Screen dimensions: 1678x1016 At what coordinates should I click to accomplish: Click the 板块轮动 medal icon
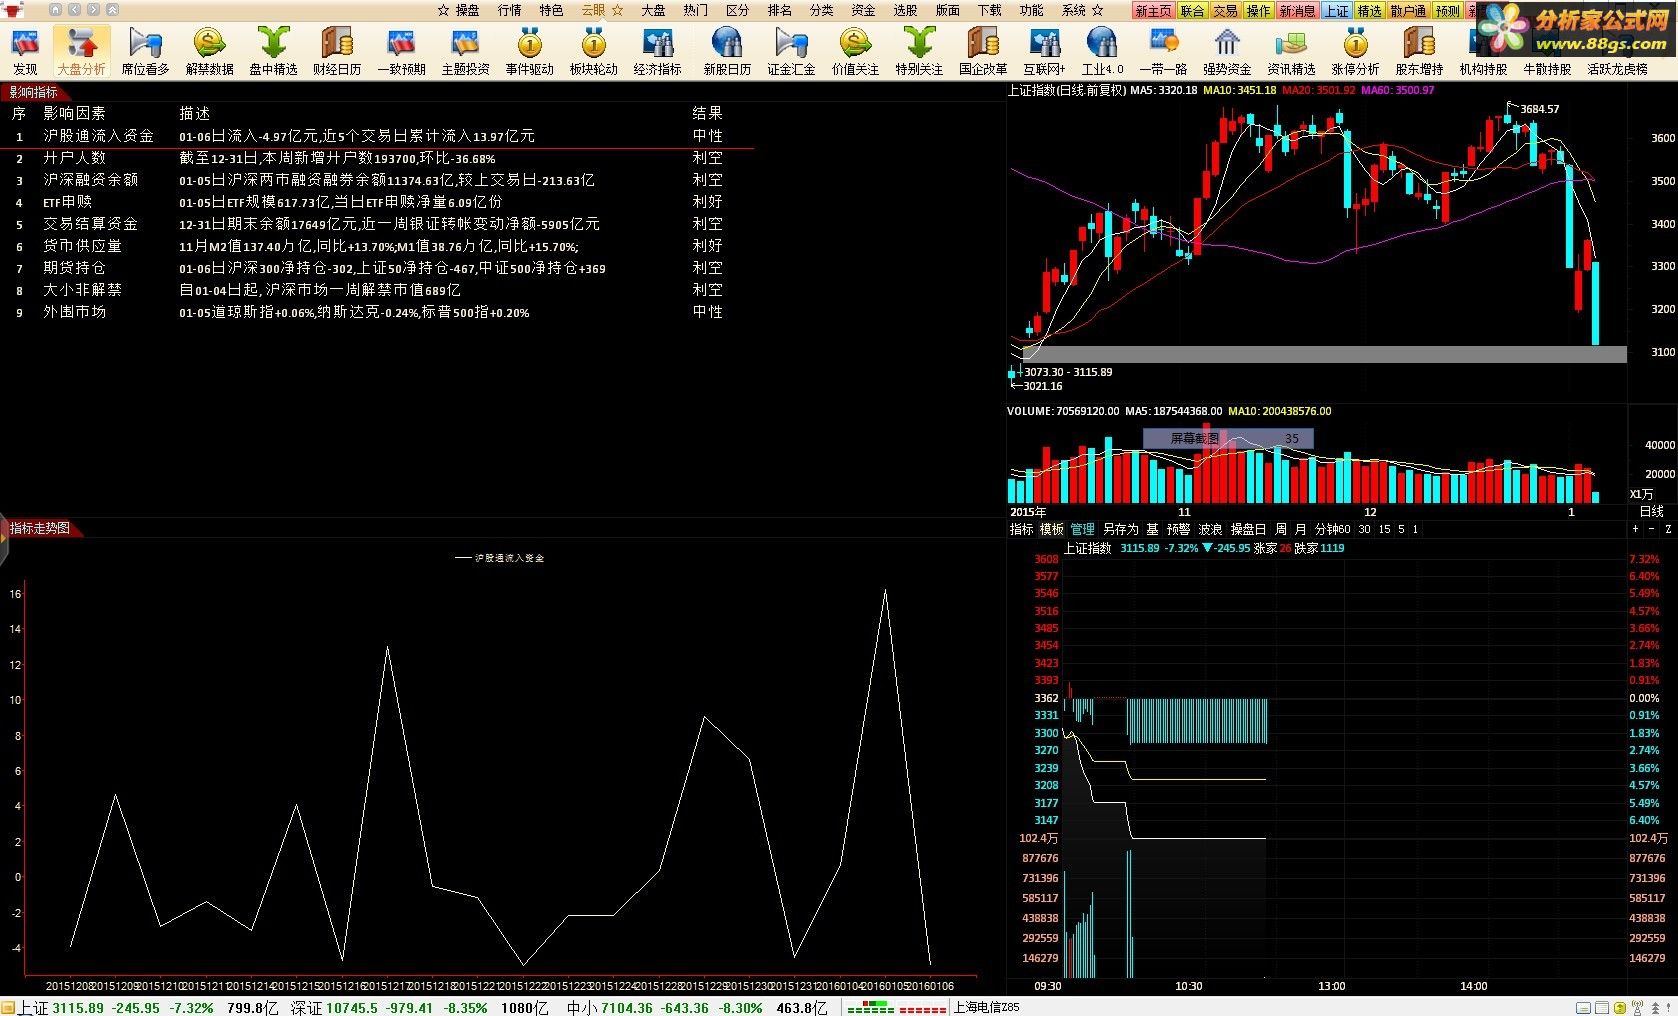(593, 52)
